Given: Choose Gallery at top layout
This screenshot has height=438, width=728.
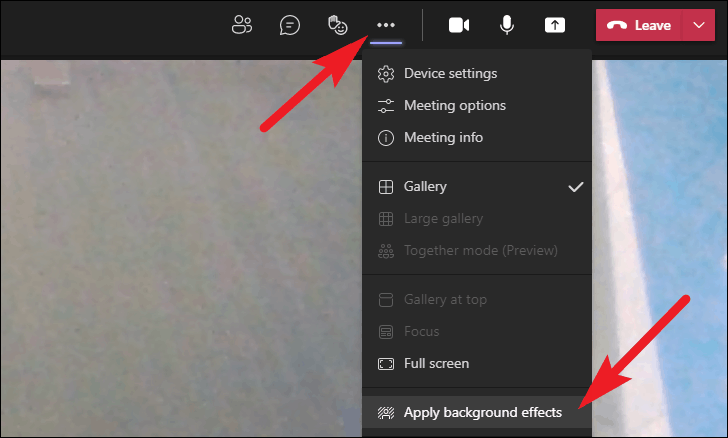Looking at the screenshot, I should [477, 300].
